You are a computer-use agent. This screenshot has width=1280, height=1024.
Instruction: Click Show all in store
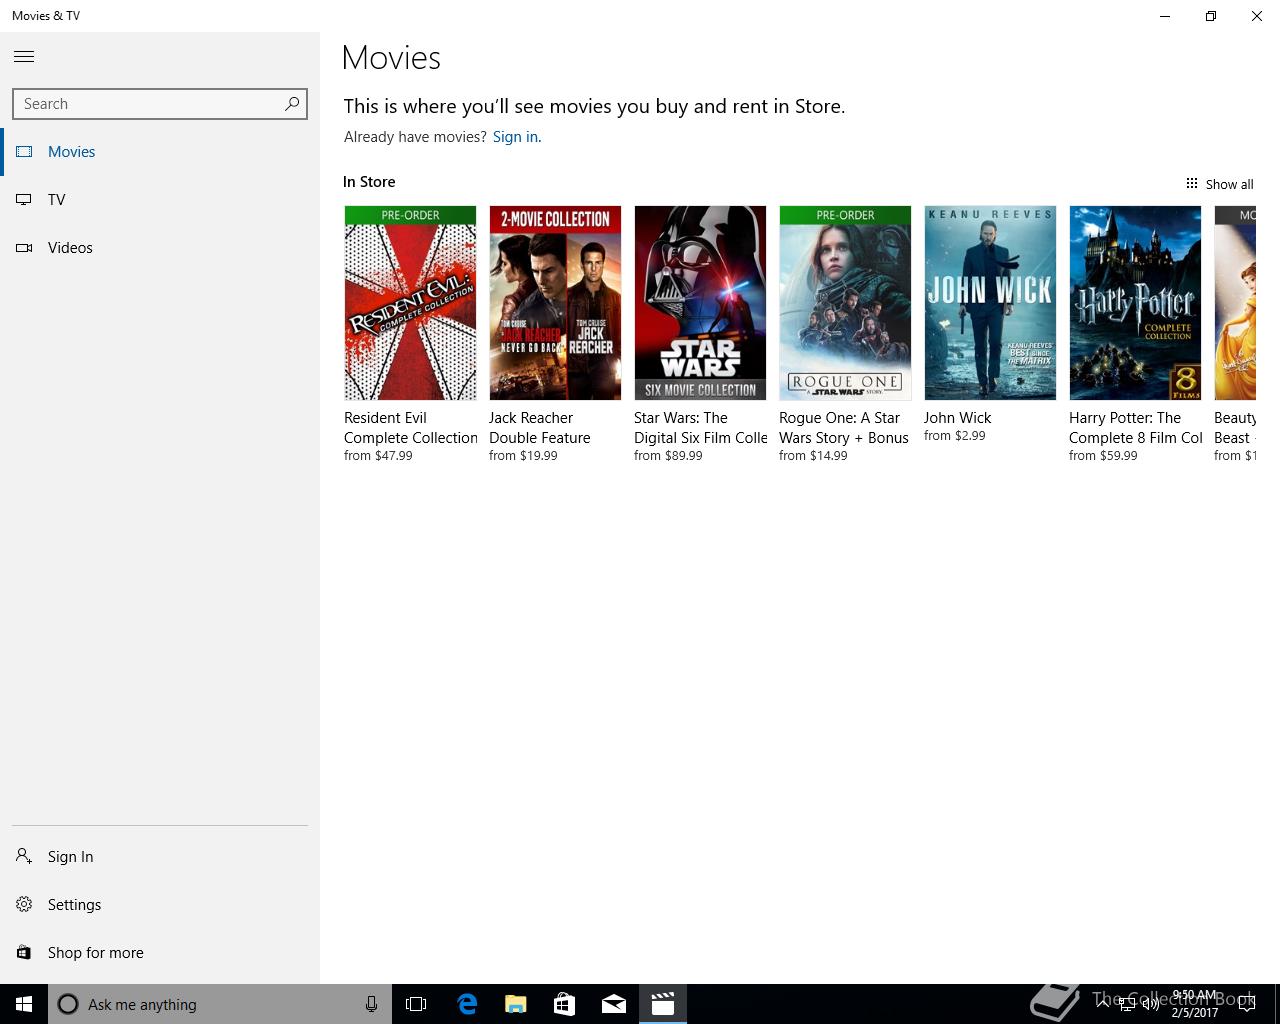(x=1219, y=184)
